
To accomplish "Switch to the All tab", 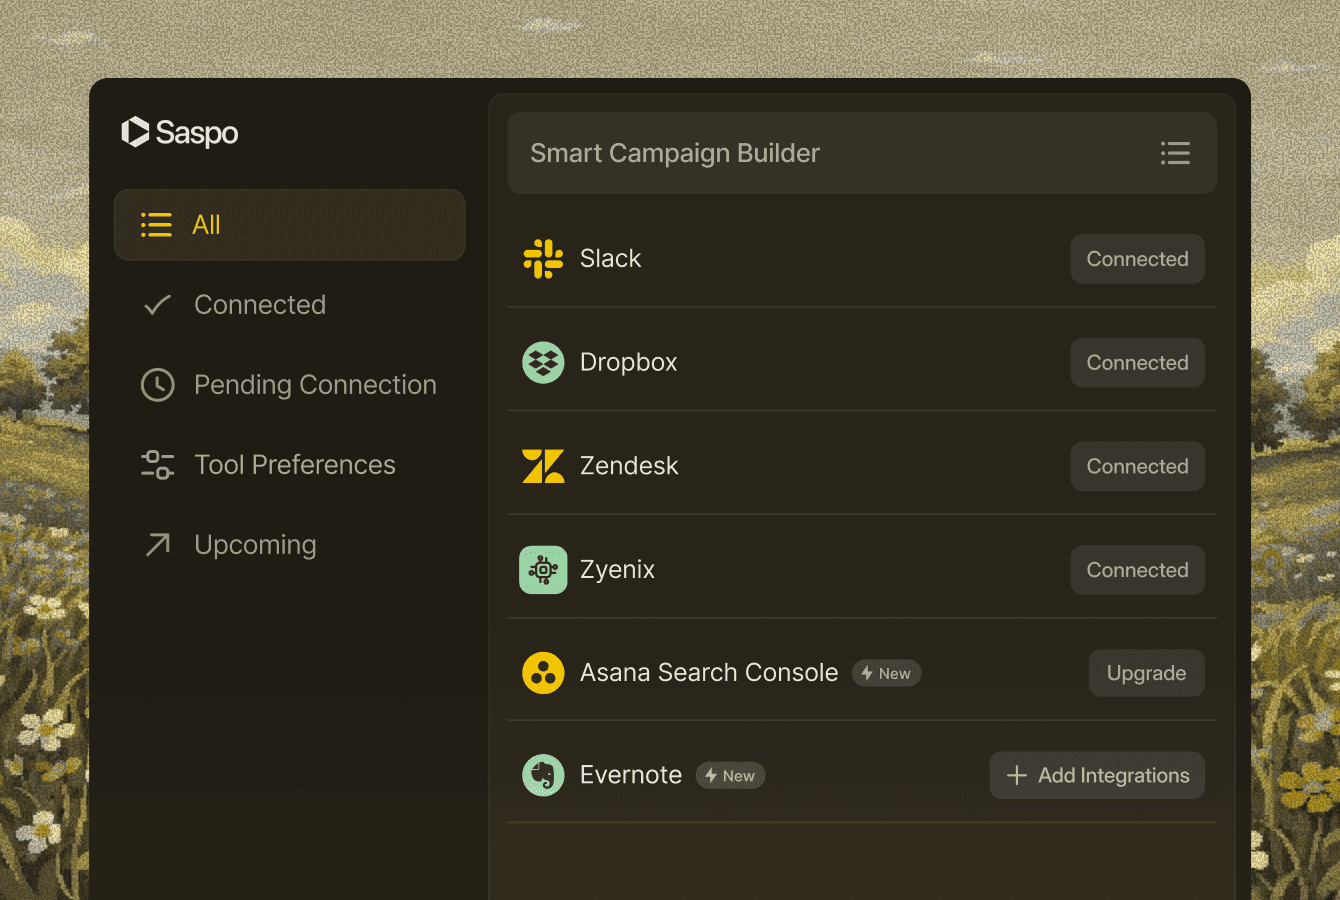I will pos(289,224).
